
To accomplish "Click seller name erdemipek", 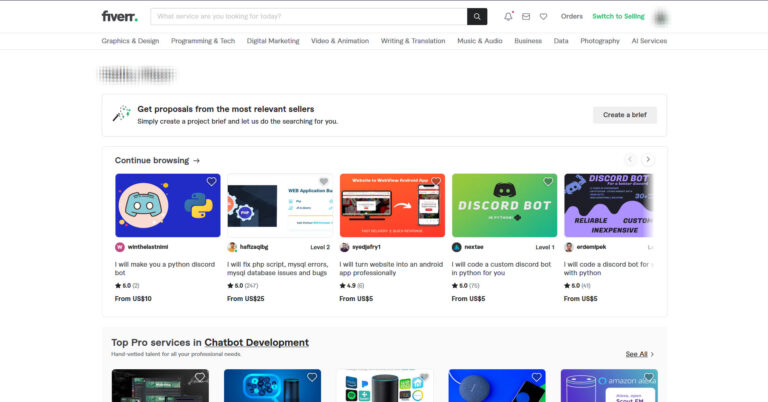I will coord(591,247).
